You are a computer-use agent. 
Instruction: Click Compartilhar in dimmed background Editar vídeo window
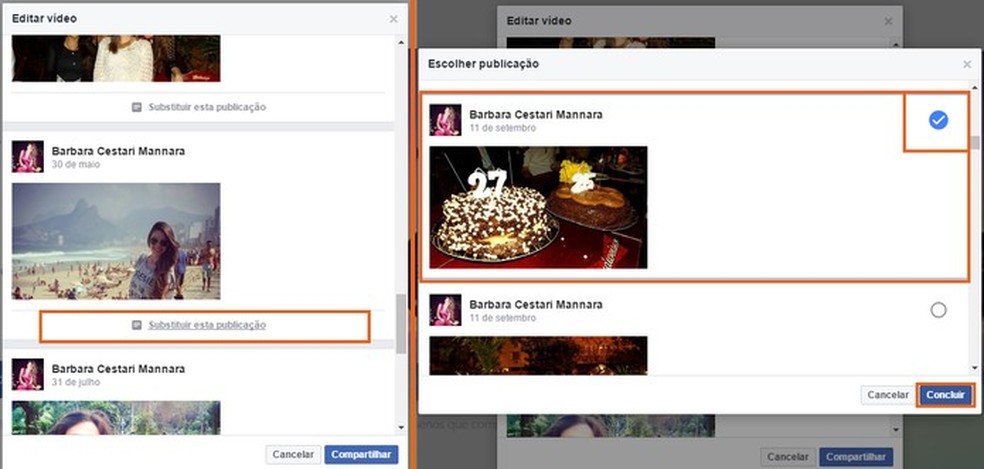[x=856, y=457]
